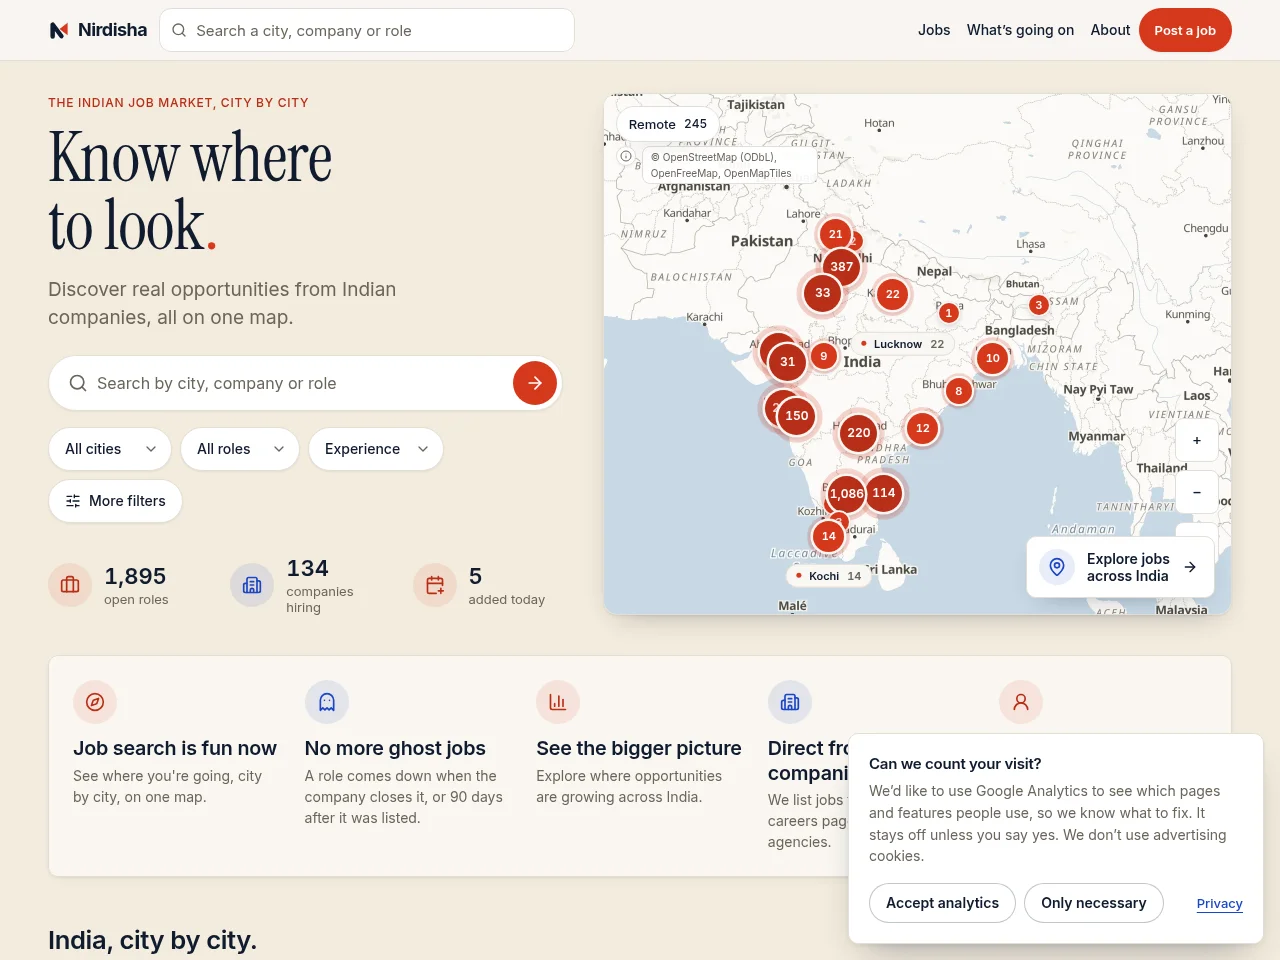Open the 1,086 jobs map cluster

tap(846, 493)
